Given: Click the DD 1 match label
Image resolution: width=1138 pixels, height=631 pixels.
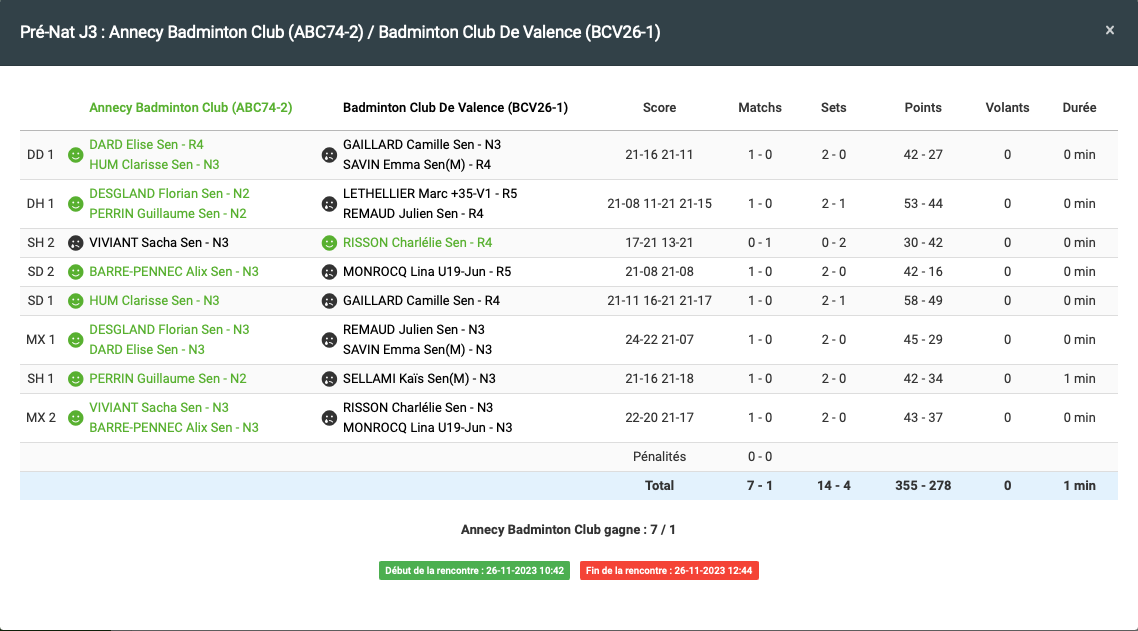Looking at the screenshot, I should [x=41, y=155].
